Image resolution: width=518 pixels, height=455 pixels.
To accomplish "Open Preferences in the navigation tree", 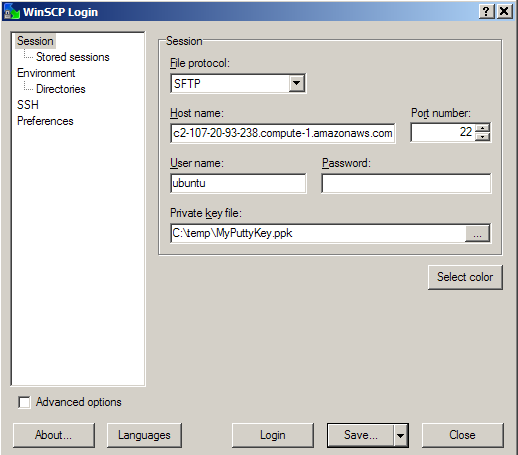I will coord(45,121).
